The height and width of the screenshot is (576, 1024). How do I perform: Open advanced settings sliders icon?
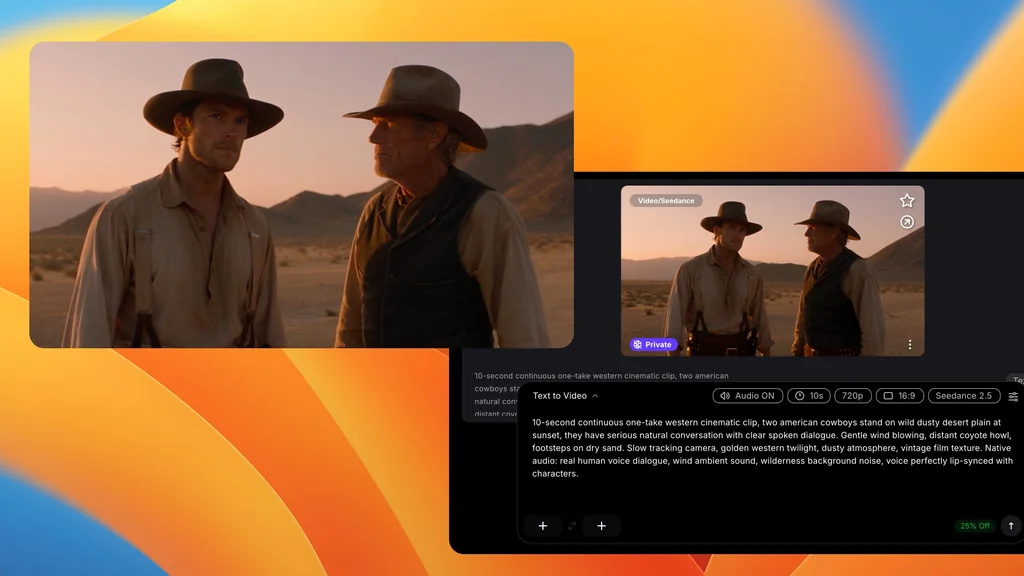click(1013, 396)
